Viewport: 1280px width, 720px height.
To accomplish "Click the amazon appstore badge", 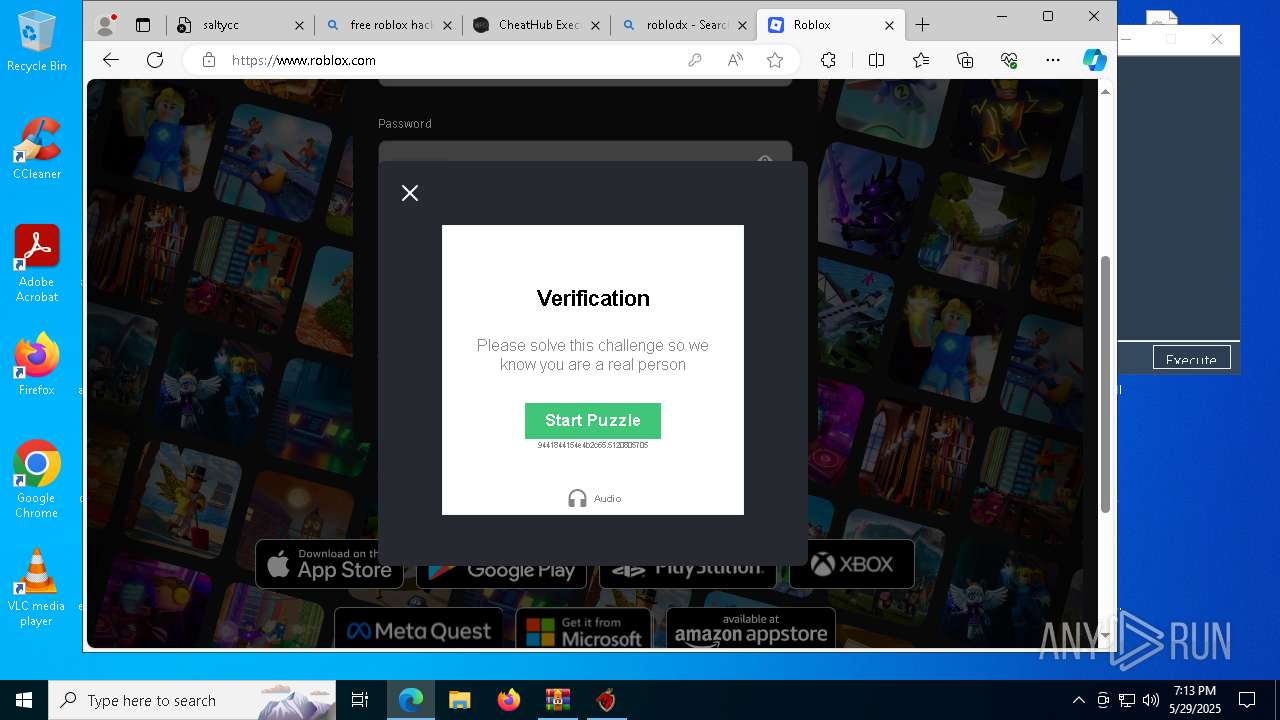I will [x=751, y=630].
